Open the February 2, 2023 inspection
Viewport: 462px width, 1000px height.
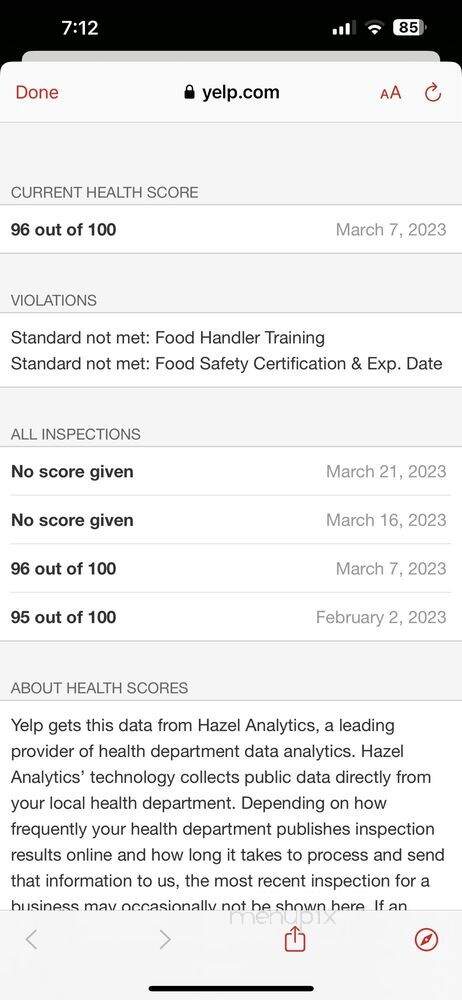tap(231, 617)
